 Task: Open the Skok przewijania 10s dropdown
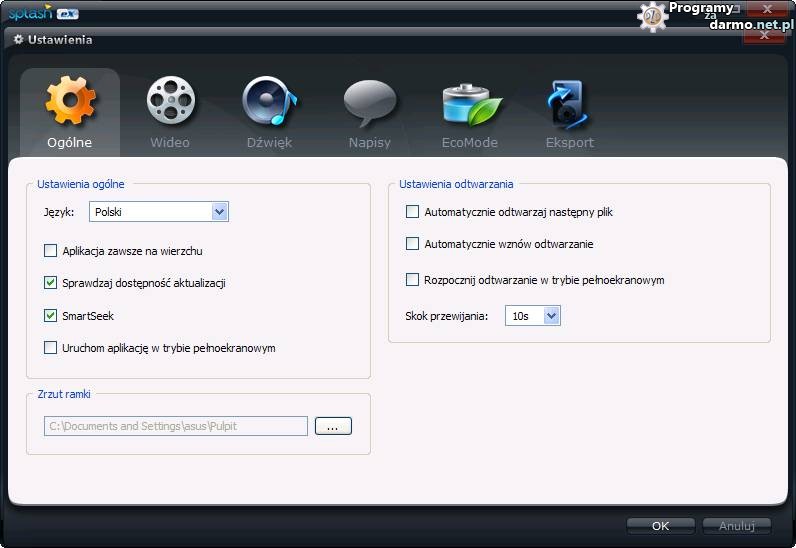[551, 316]
